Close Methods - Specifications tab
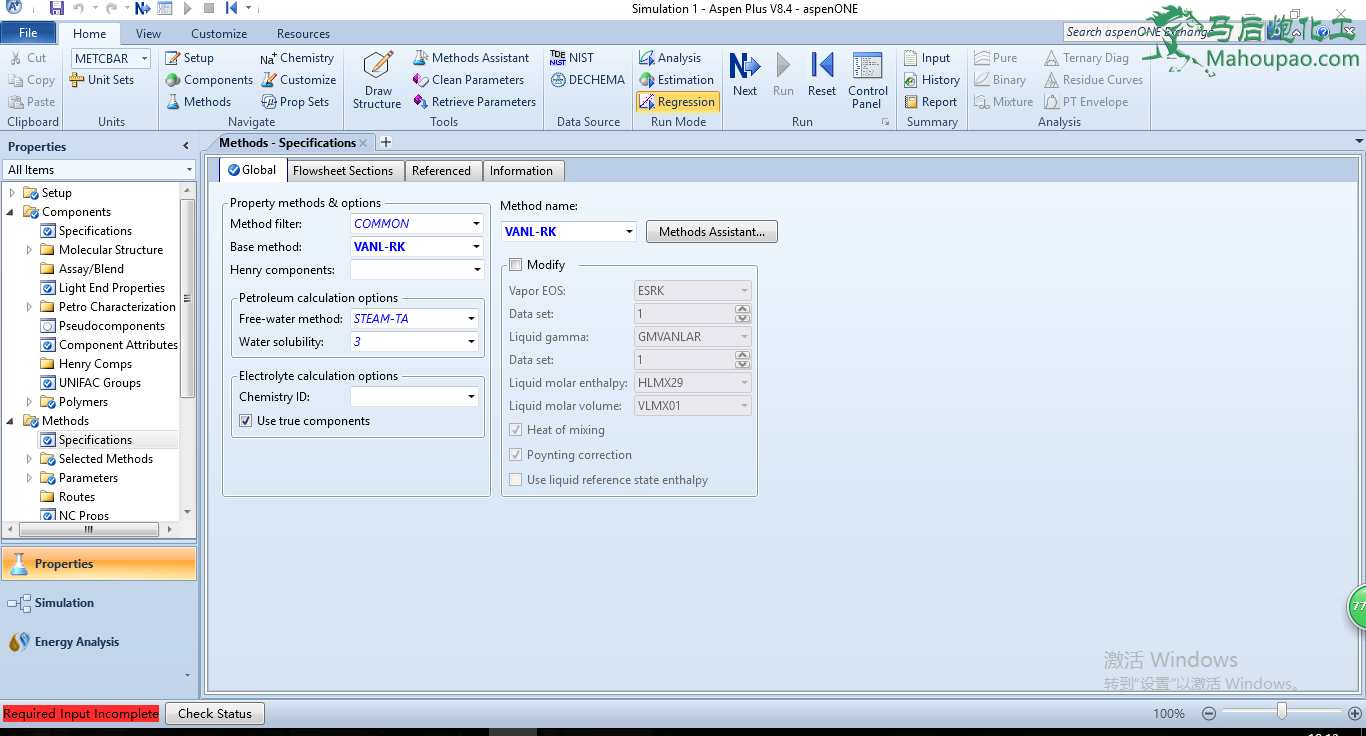The image size is (1366, 736). (x=363, y=143)
